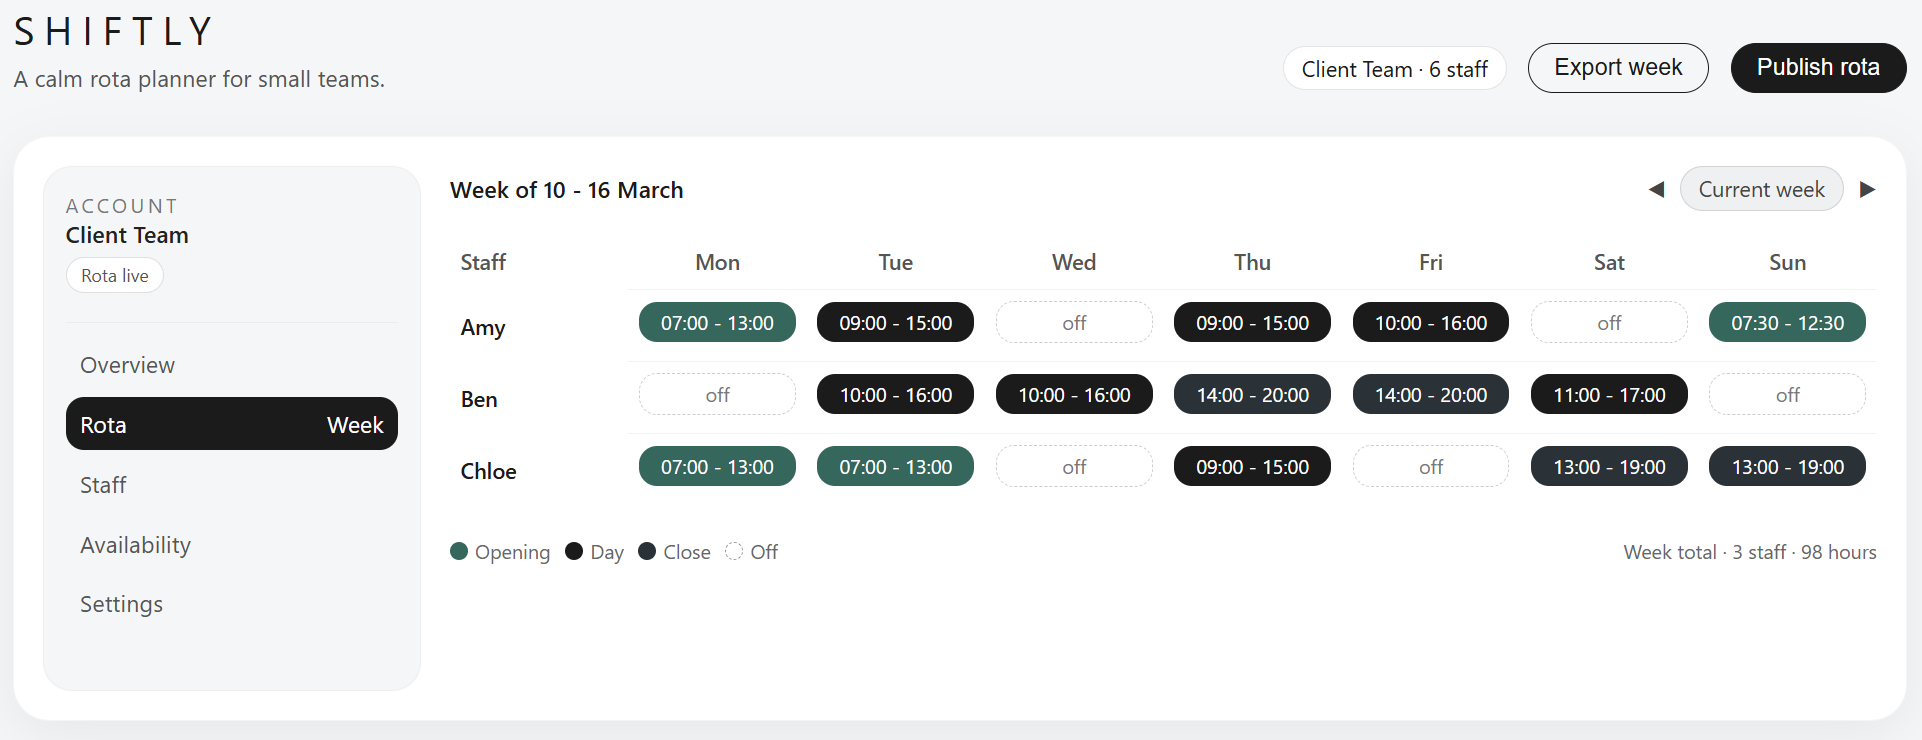This screenshot has height=740, width=1922.
Task: Open the Availability section
Action: [x=136, y=545]
